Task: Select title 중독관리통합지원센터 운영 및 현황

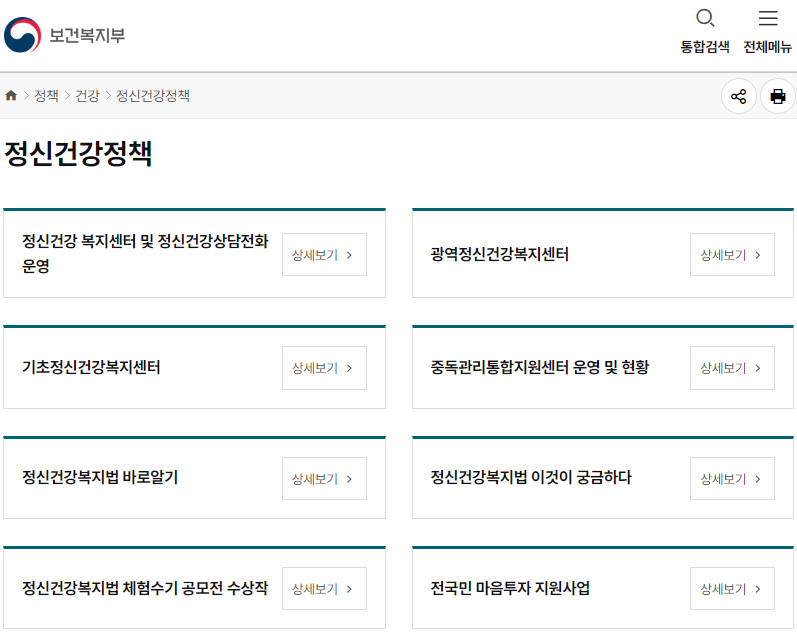Action: (x=540, y=367)
